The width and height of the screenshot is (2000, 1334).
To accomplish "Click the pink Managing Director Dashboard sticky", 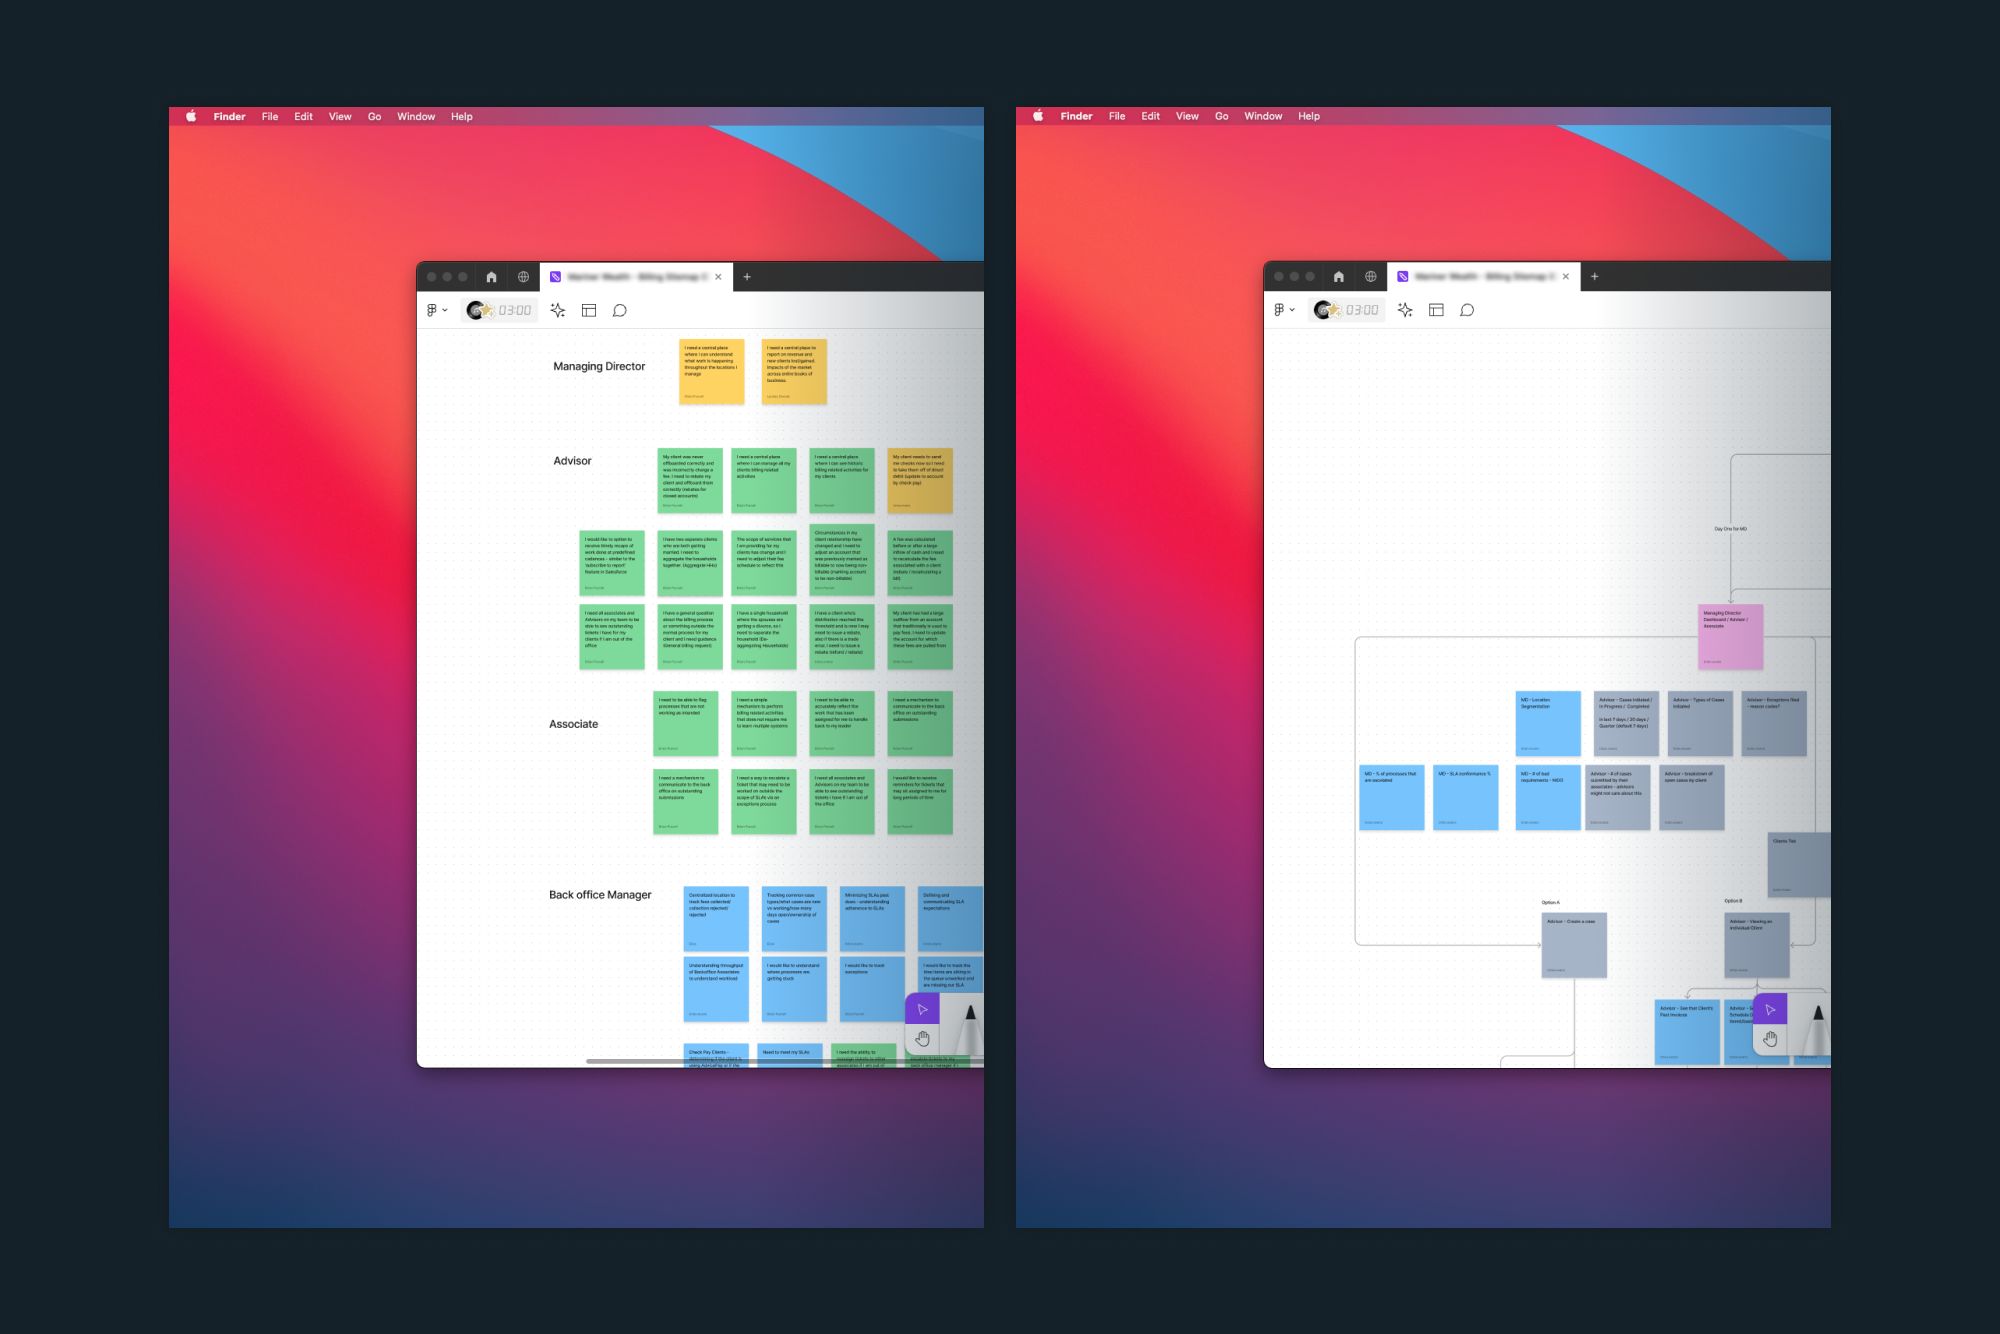I will click(1730, 636).
